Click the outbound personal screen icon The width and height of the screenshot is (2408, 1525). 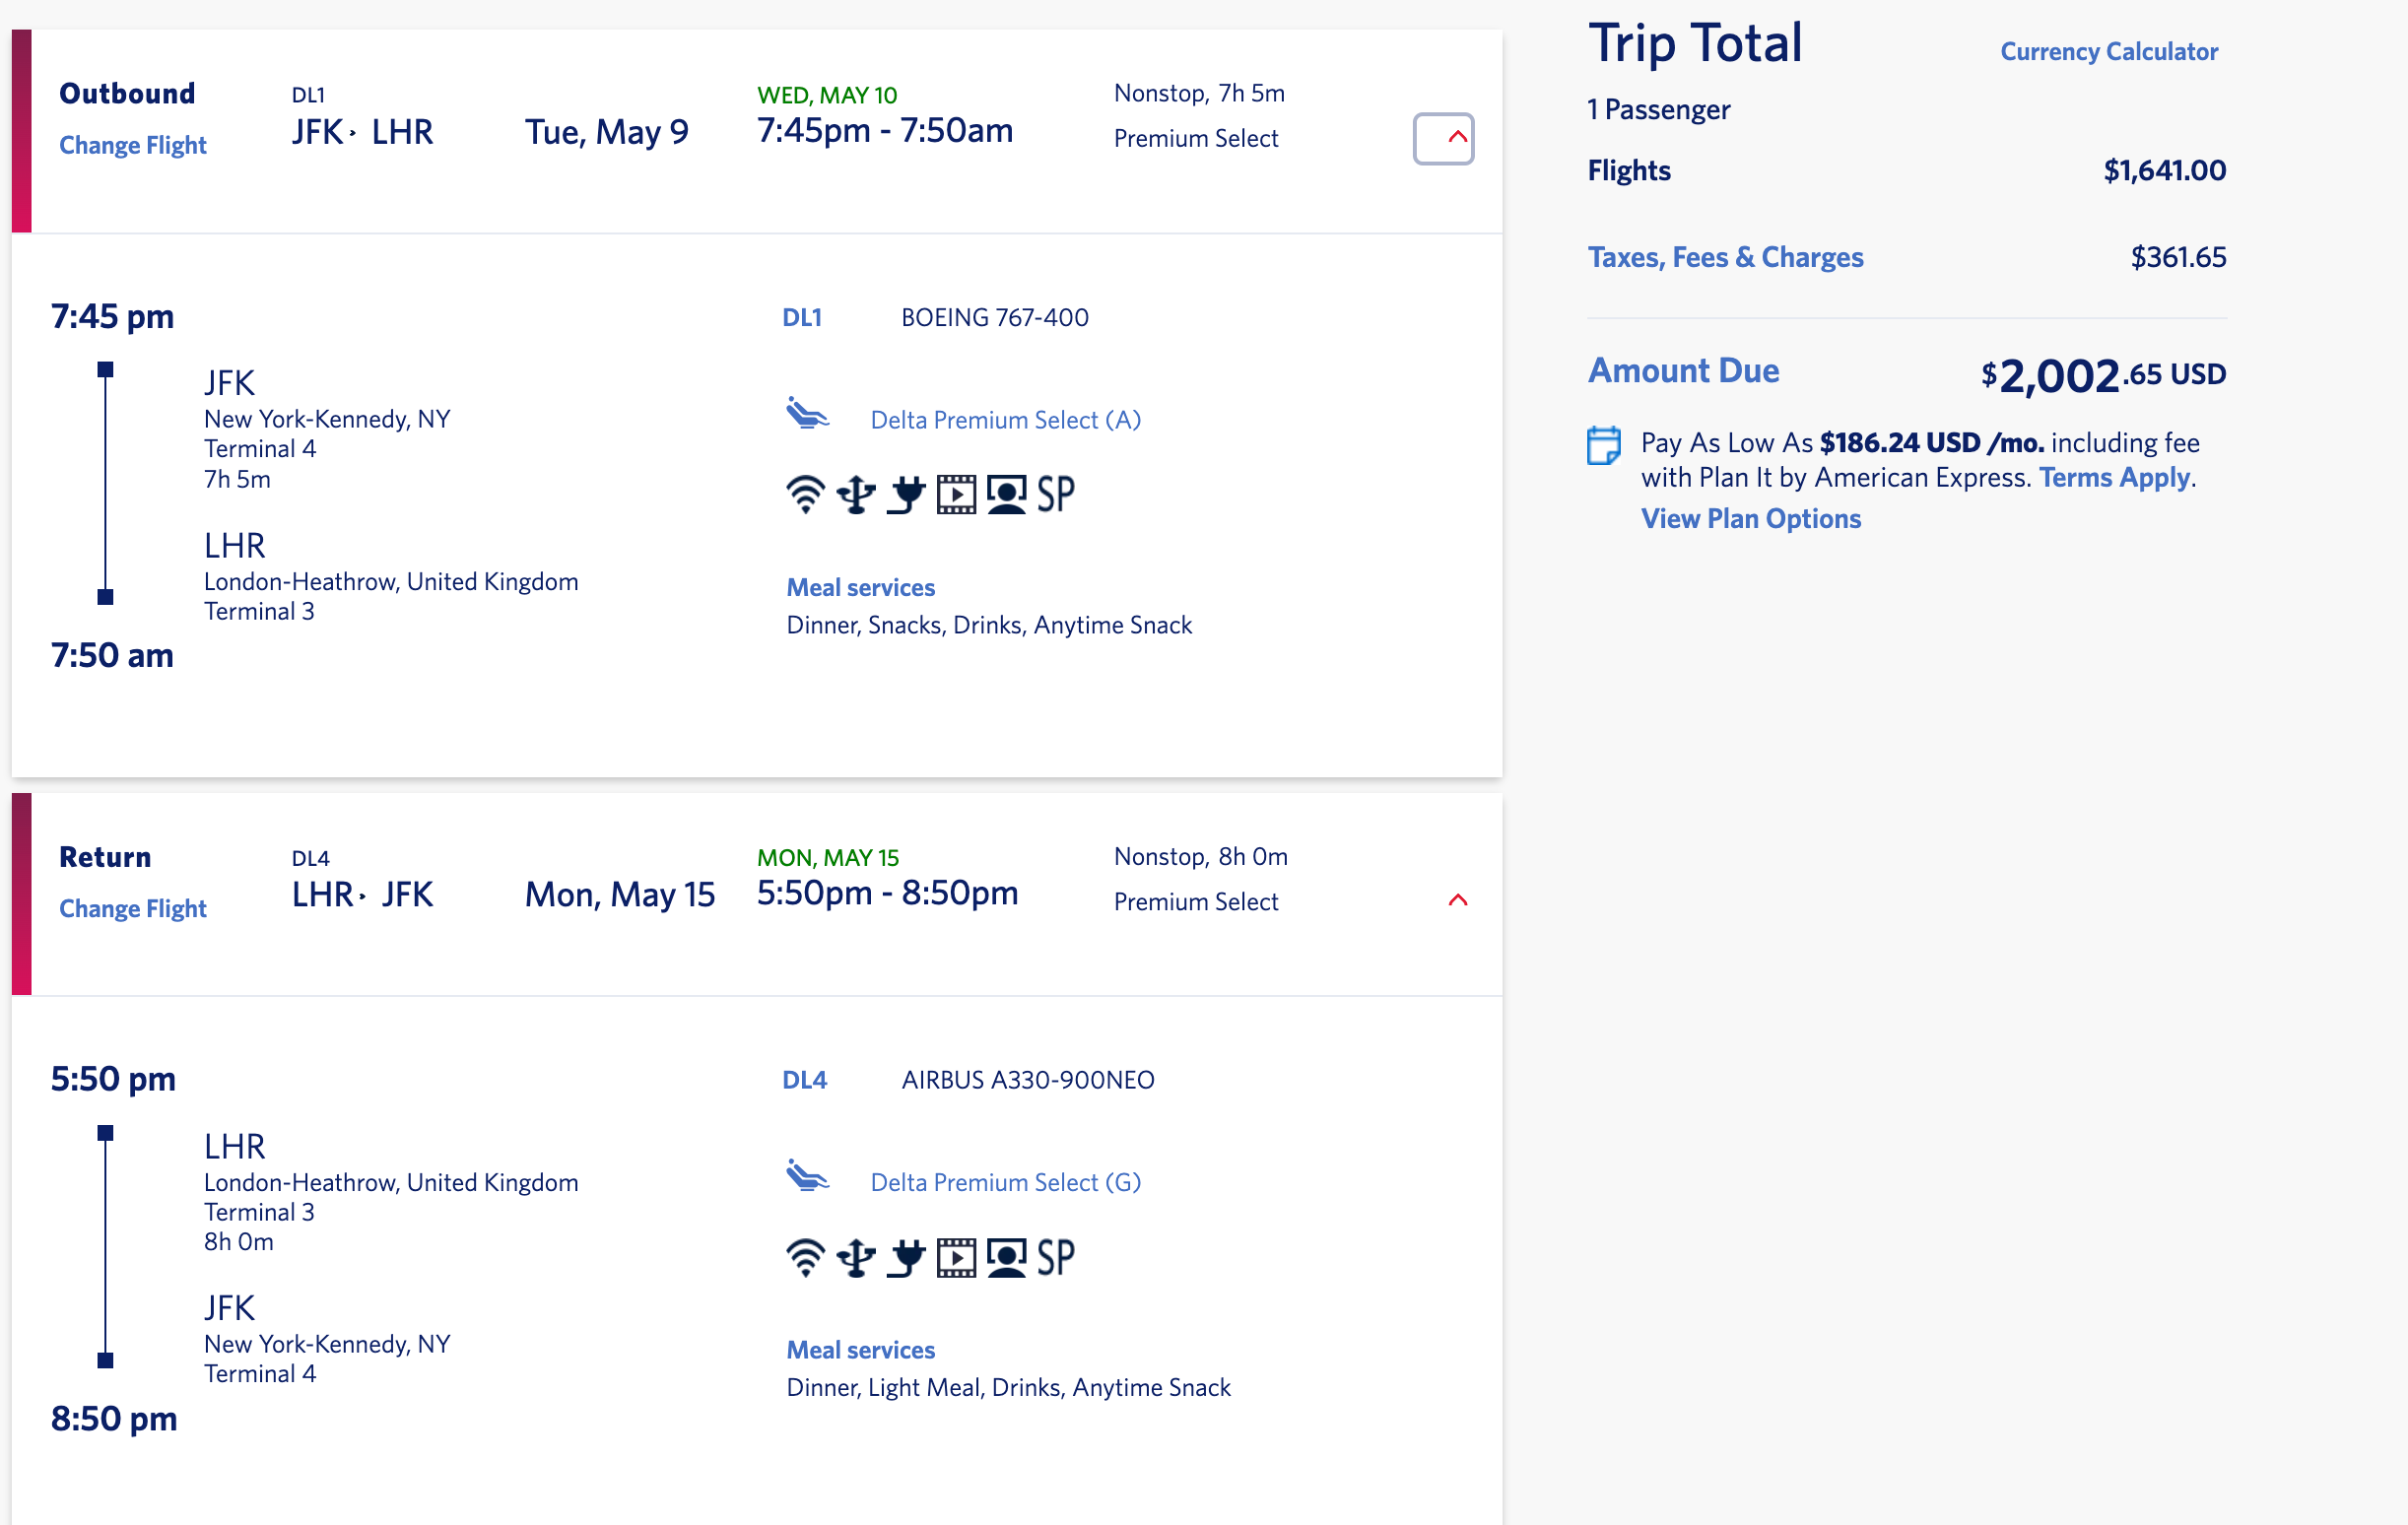(1006, 495)
